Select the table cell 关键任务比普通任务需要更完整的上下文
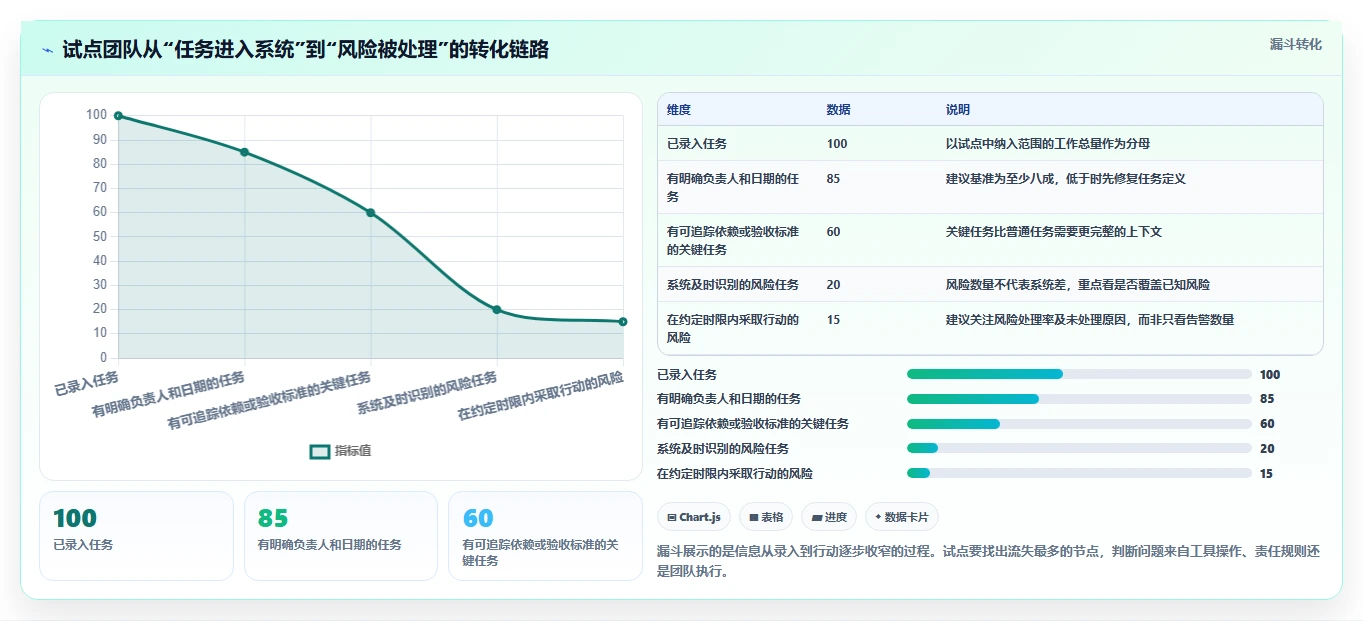The height and width of the screenshot is (621, 1363). [1054, 232]
